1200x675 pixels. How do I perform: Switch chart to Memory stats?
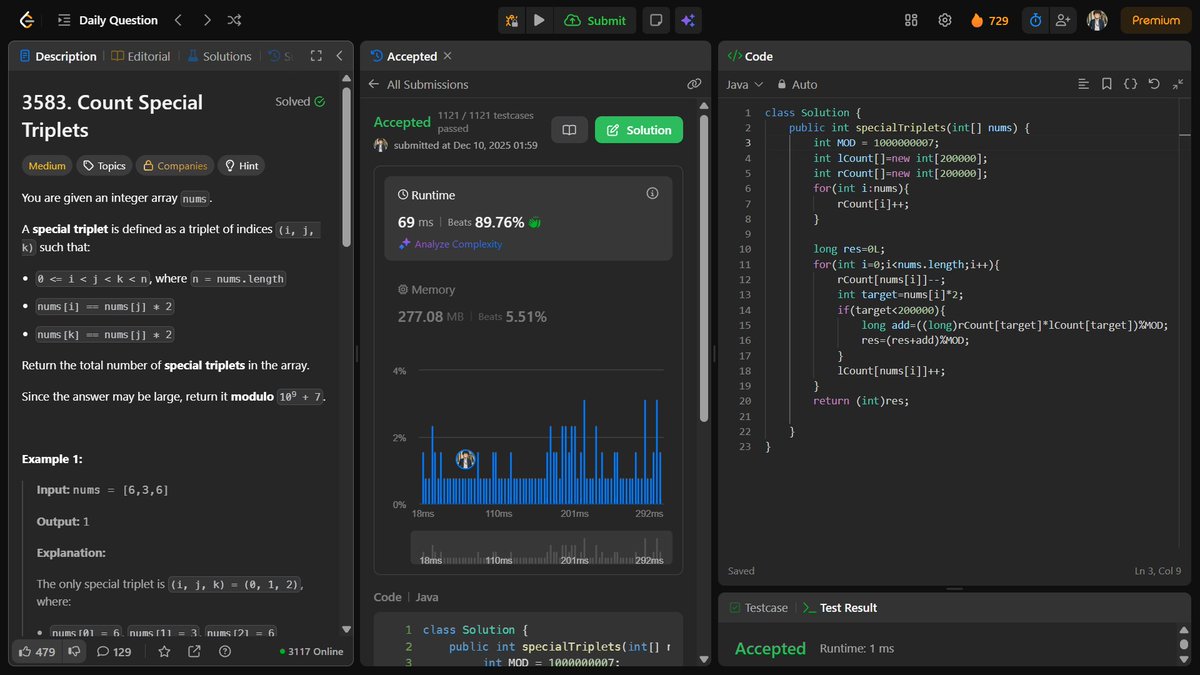[529, 304]
